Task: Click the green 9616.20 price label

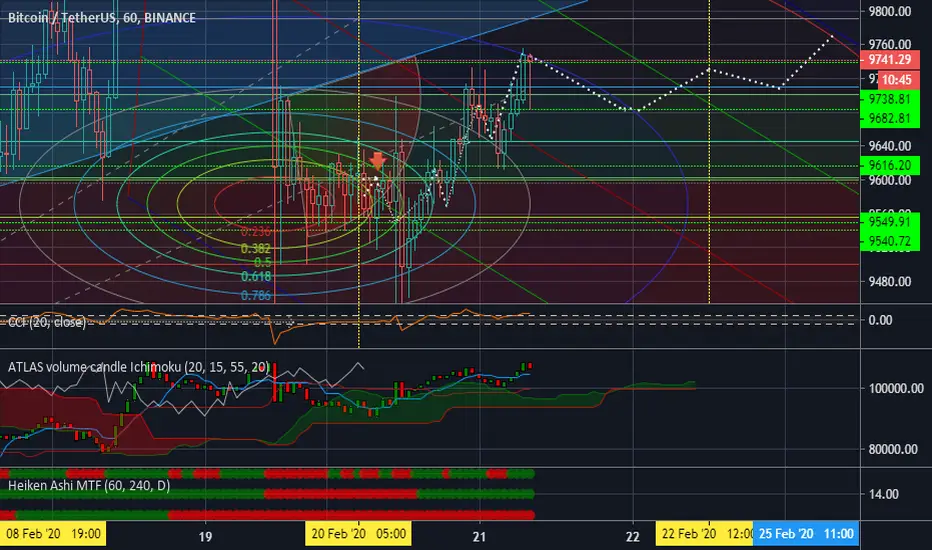Action: point(889,165)
